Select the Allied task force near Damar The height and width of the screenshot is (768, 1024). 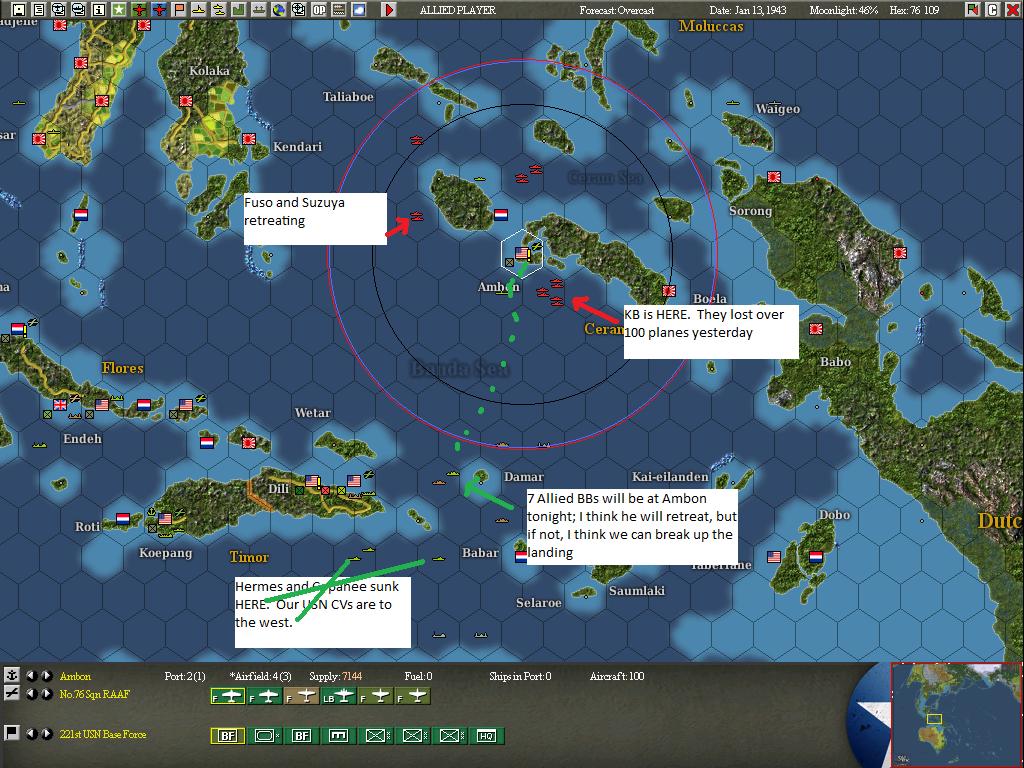[453, 473]
